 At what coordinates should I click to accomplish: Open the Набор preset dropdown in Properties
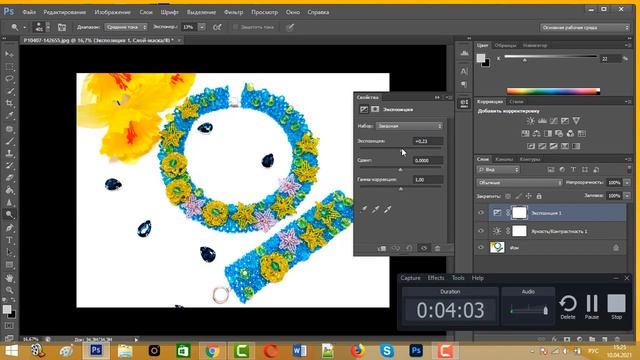point(409,126)
